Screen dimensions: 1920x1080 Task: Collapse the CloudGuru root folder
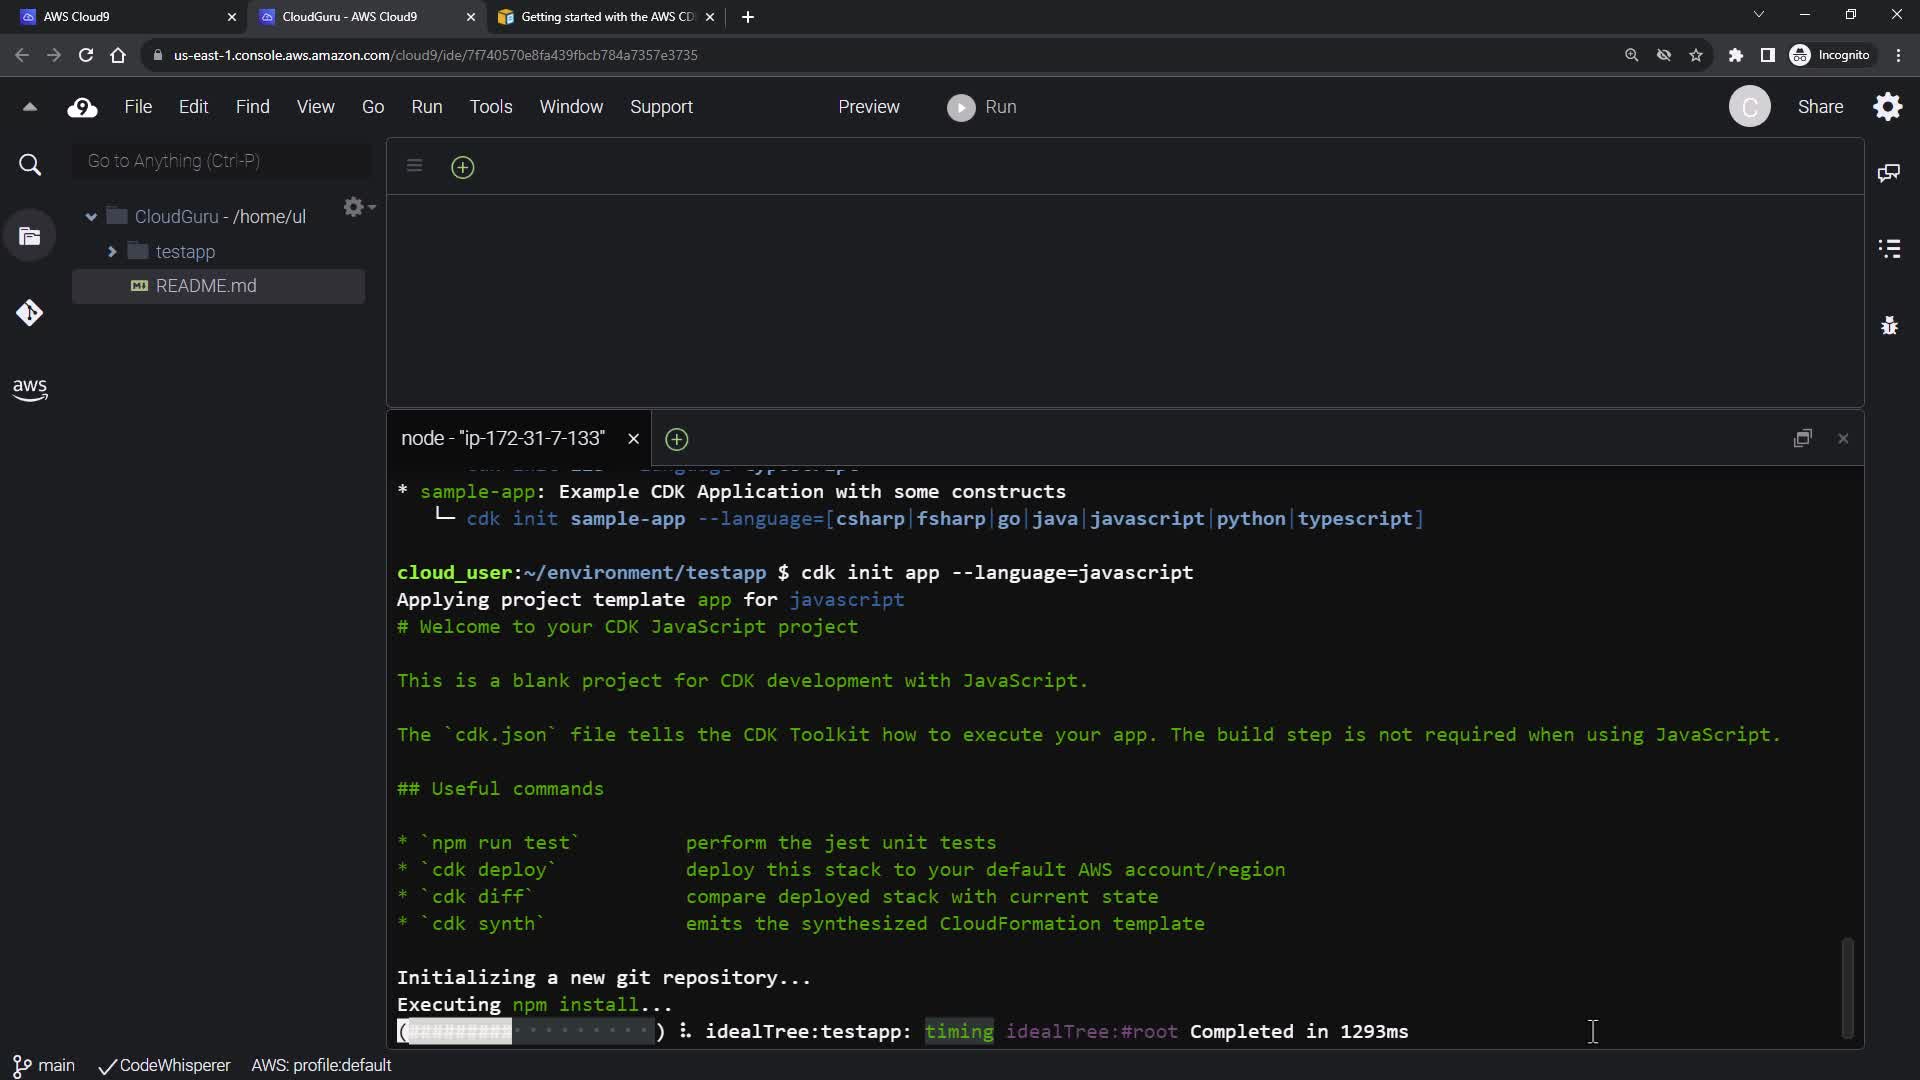(x=91, y=217)
